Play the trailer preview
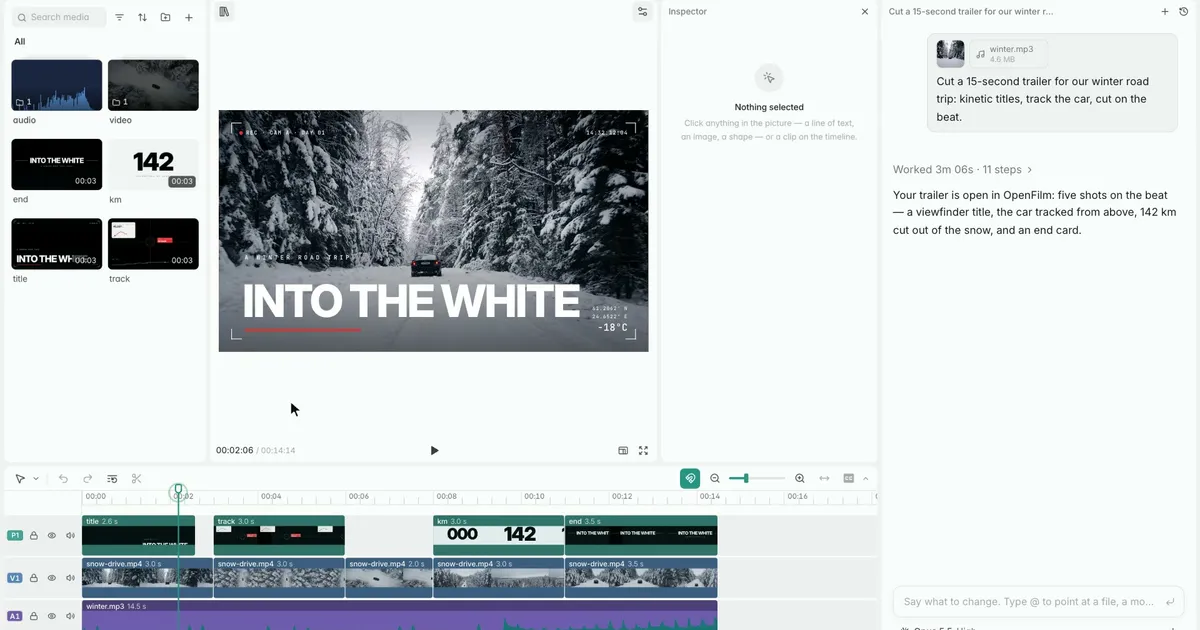The image size is (1200, 630). point(434,451)
